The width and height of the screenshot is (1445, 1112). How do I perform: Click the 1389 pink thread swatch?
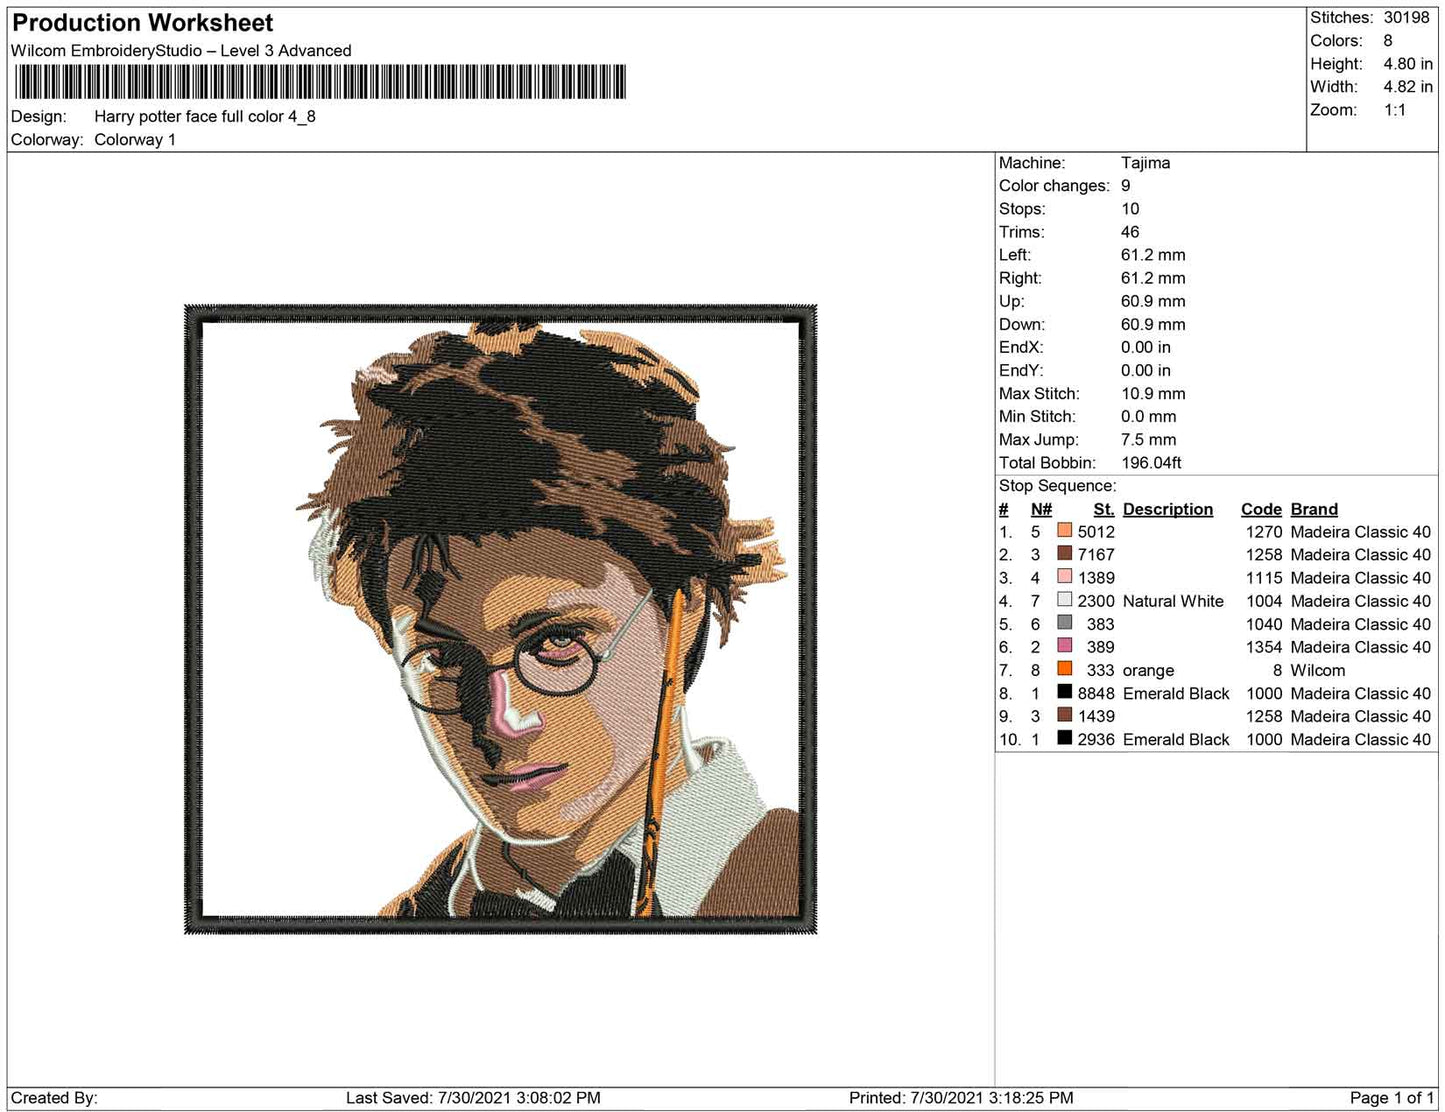coord(1063,578)
